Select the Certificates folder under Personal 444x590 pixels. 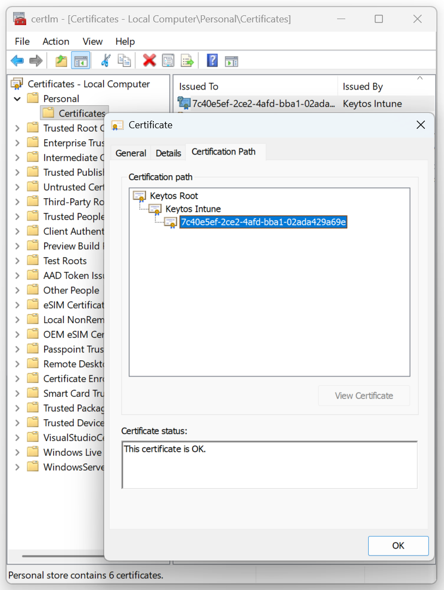coord(75,113)
